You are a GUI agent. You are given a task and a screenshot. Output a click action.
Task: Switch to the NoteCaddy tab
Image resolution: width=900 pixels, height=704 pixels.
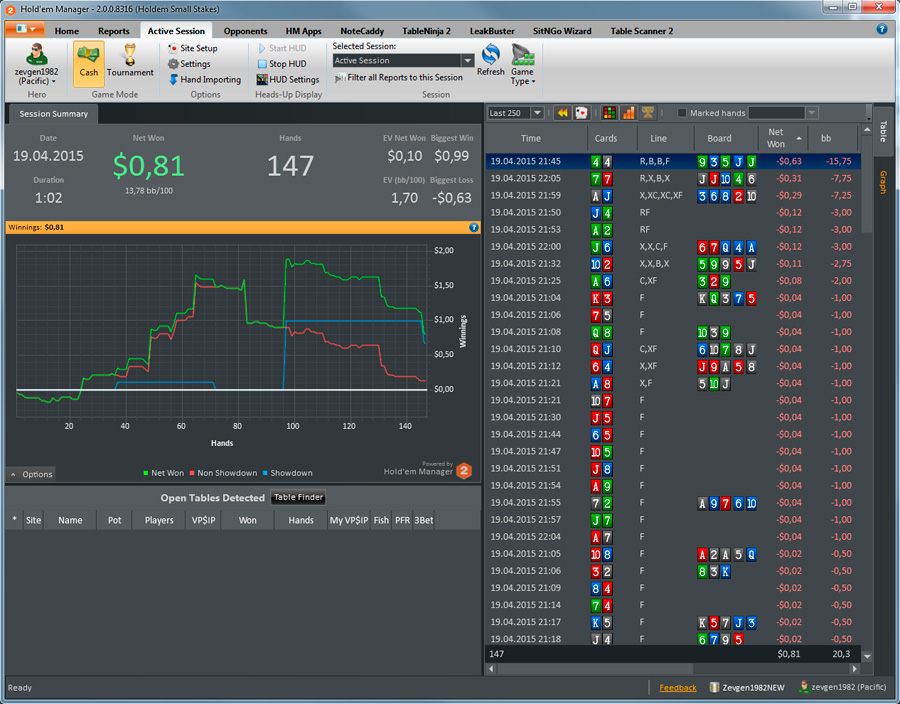click(x=362, y=31)
